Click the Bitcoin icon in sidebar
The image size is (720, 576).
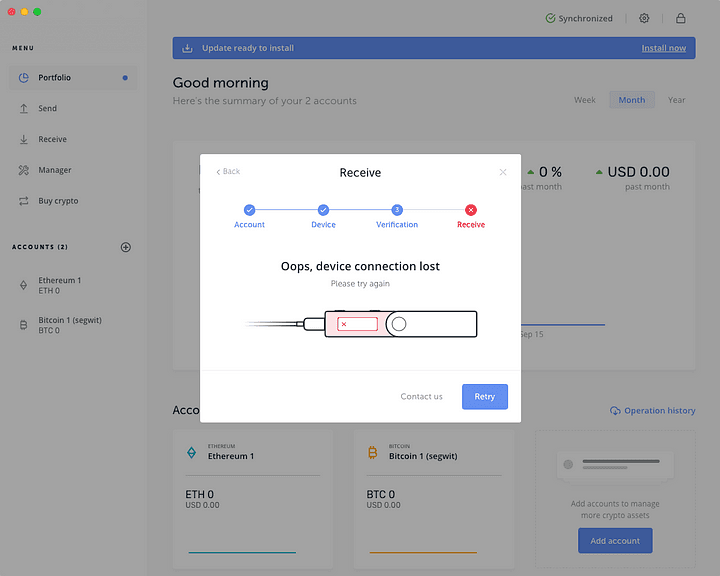(x=23, y=325)
